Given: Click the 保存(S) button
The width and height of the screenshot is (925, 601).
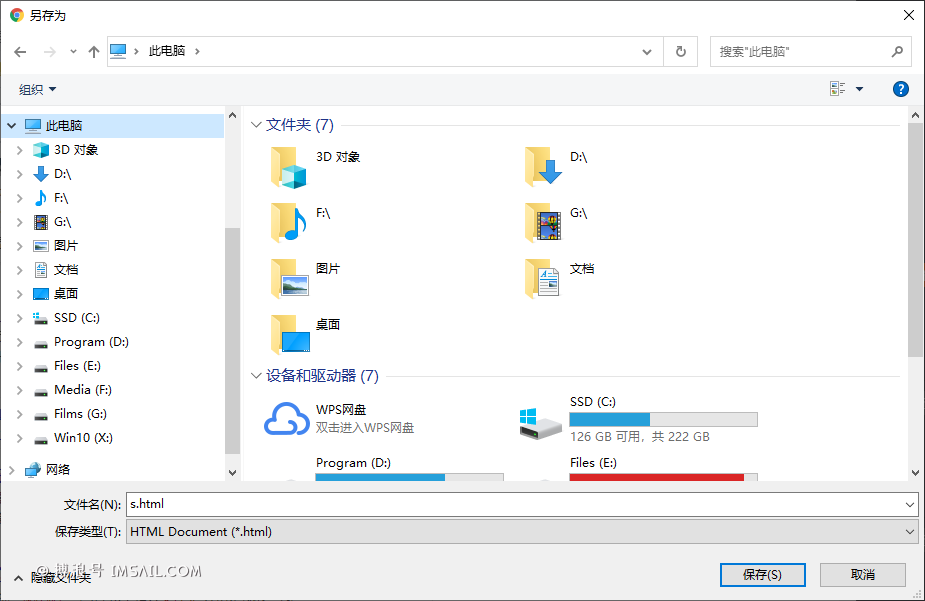Looking at the screenshot, I should (762, 575).
